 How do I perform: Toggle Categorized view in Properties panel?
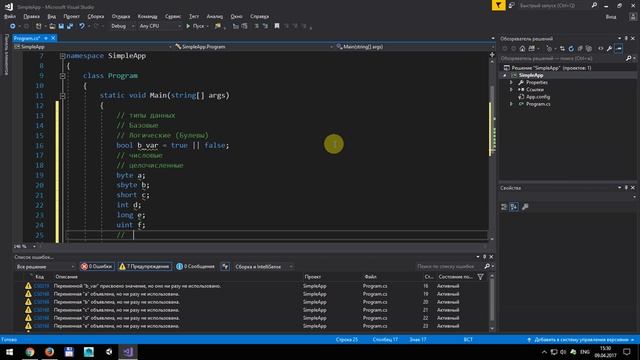point(504,207)
